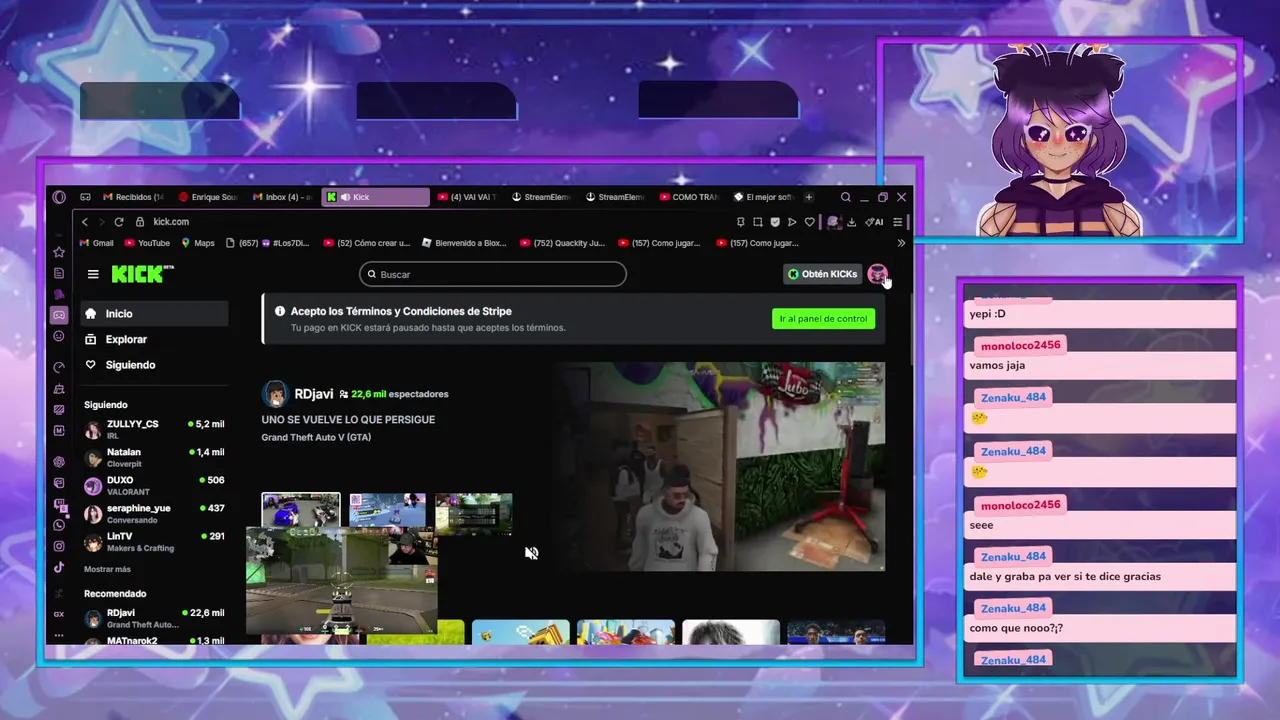Click the tab search magnifier icon

(846, 197)
